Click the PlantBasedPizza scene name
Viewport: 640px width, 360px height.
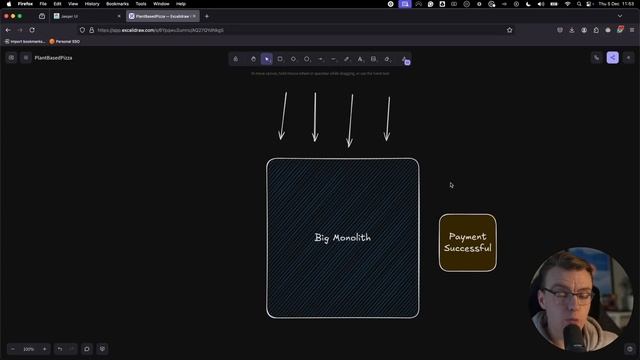pyautogui.click(x=53, y=58)
